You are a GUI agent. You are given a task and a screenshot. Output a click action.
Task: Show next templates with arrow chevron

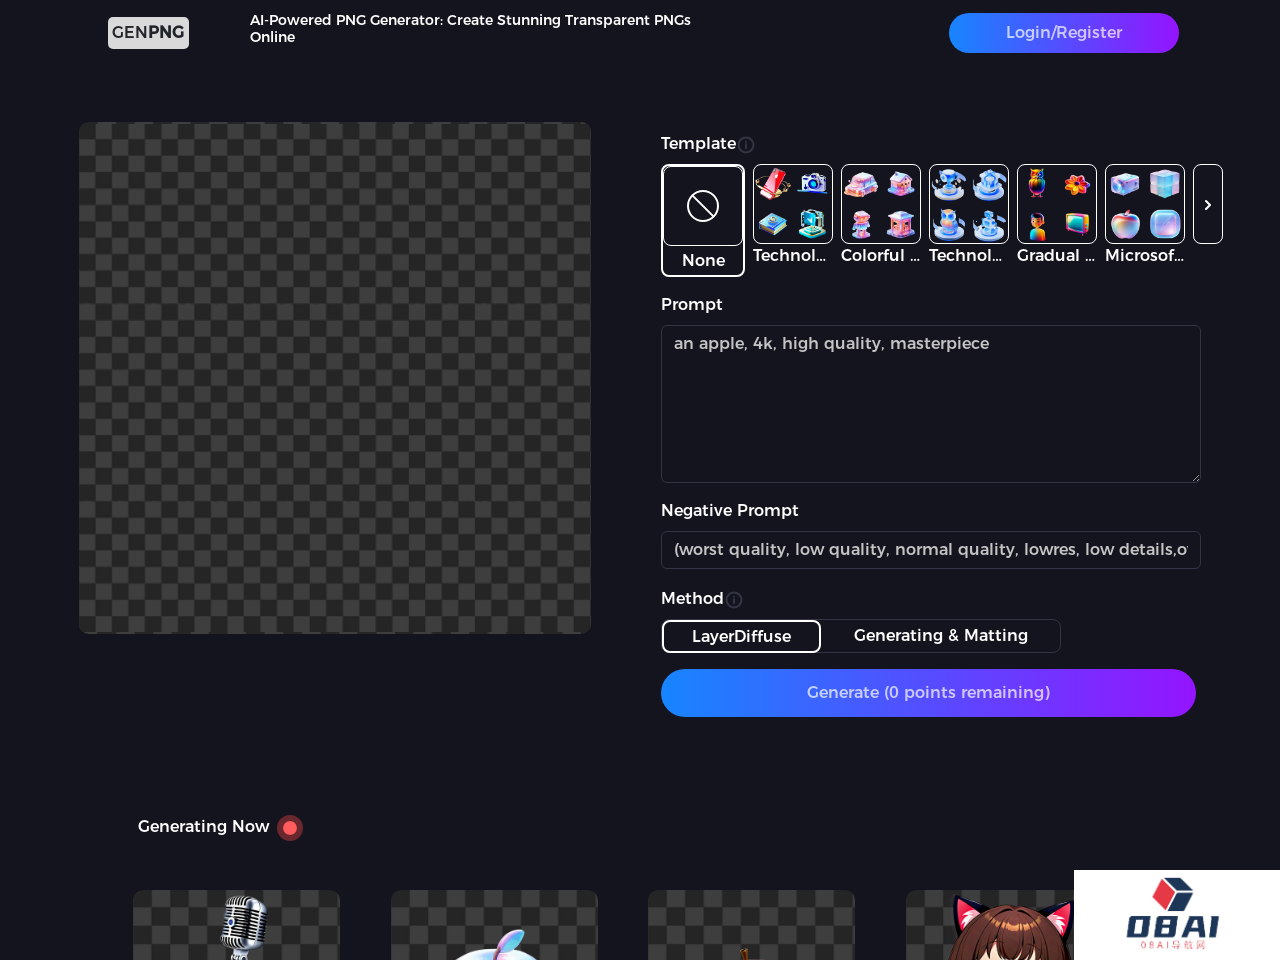(x=1207, y=204)
